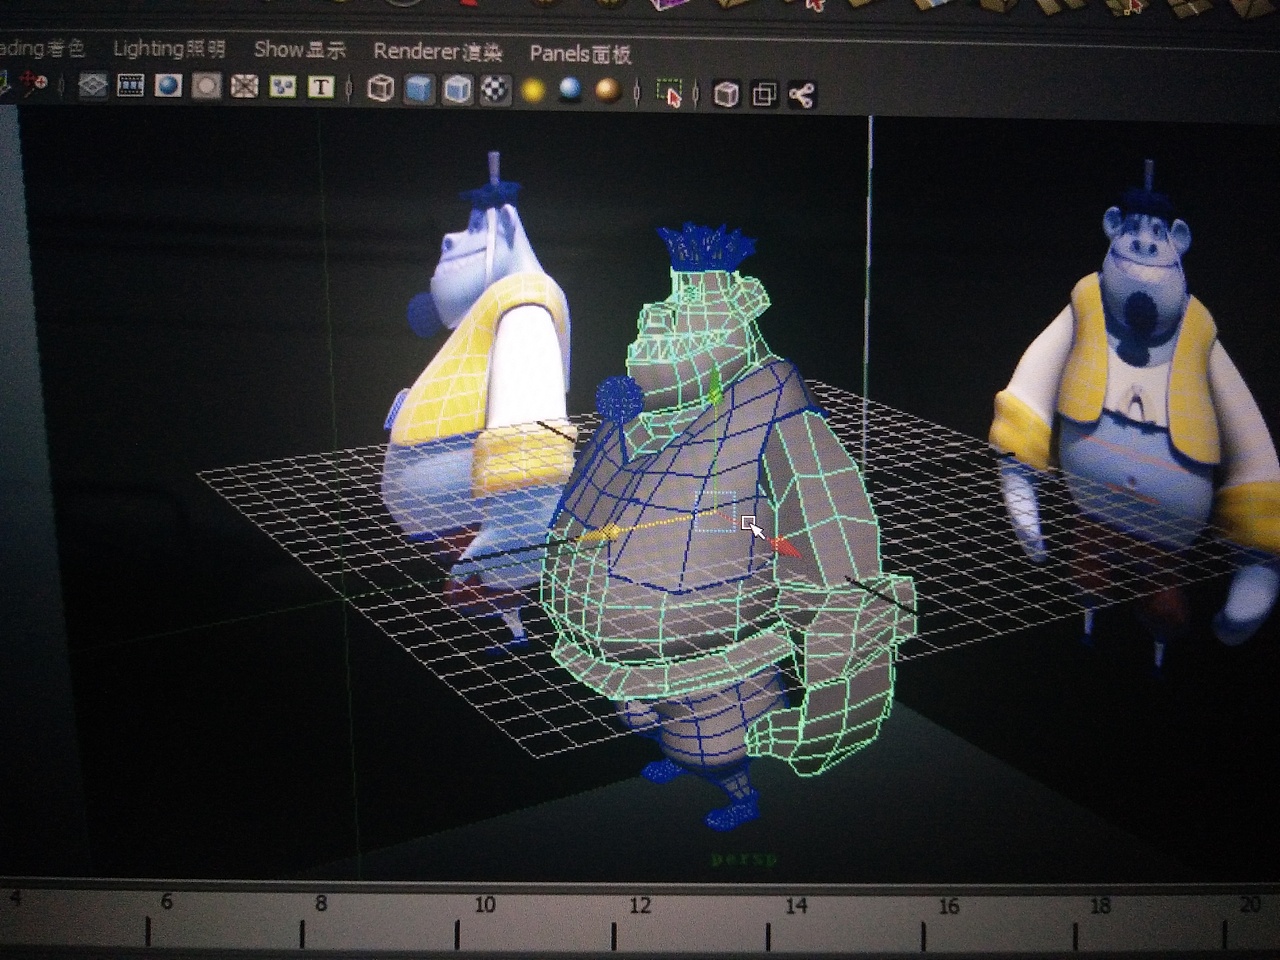Toggle the resolution gate icon
This screenshot has height=960, width=1280.
(168, 86)
